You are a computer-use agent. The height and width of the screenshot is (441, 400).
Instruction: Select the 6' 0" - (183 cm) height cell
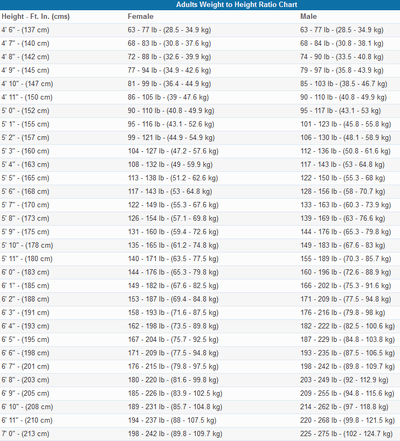coord(25,272)
